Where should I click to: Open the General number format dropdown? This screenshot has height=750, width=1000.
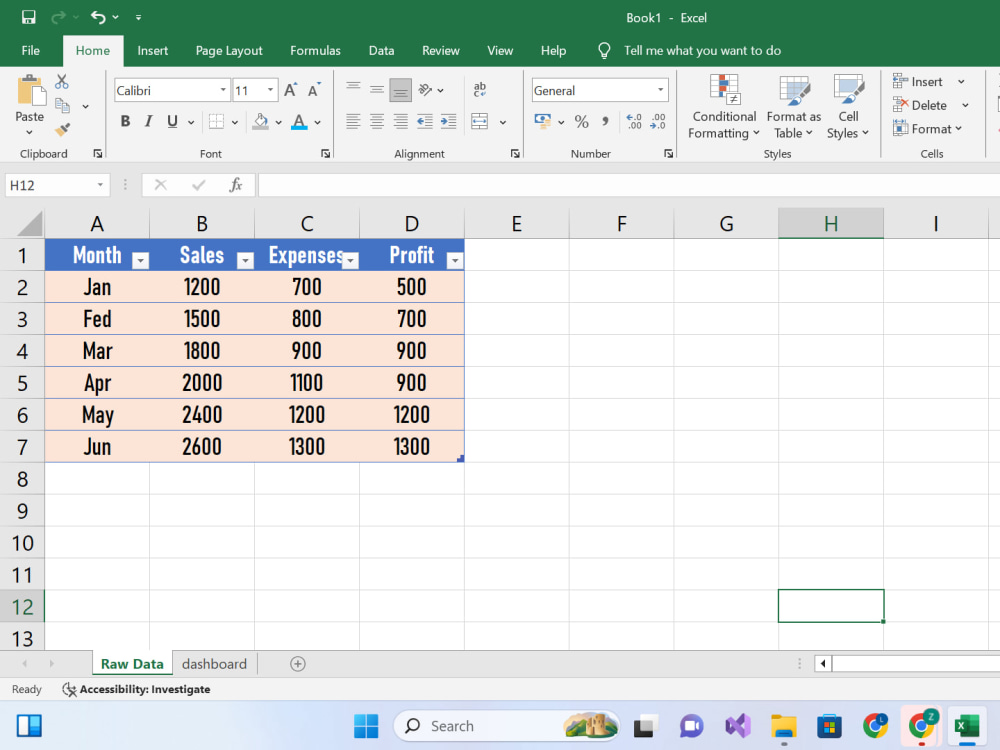(661, 90)
